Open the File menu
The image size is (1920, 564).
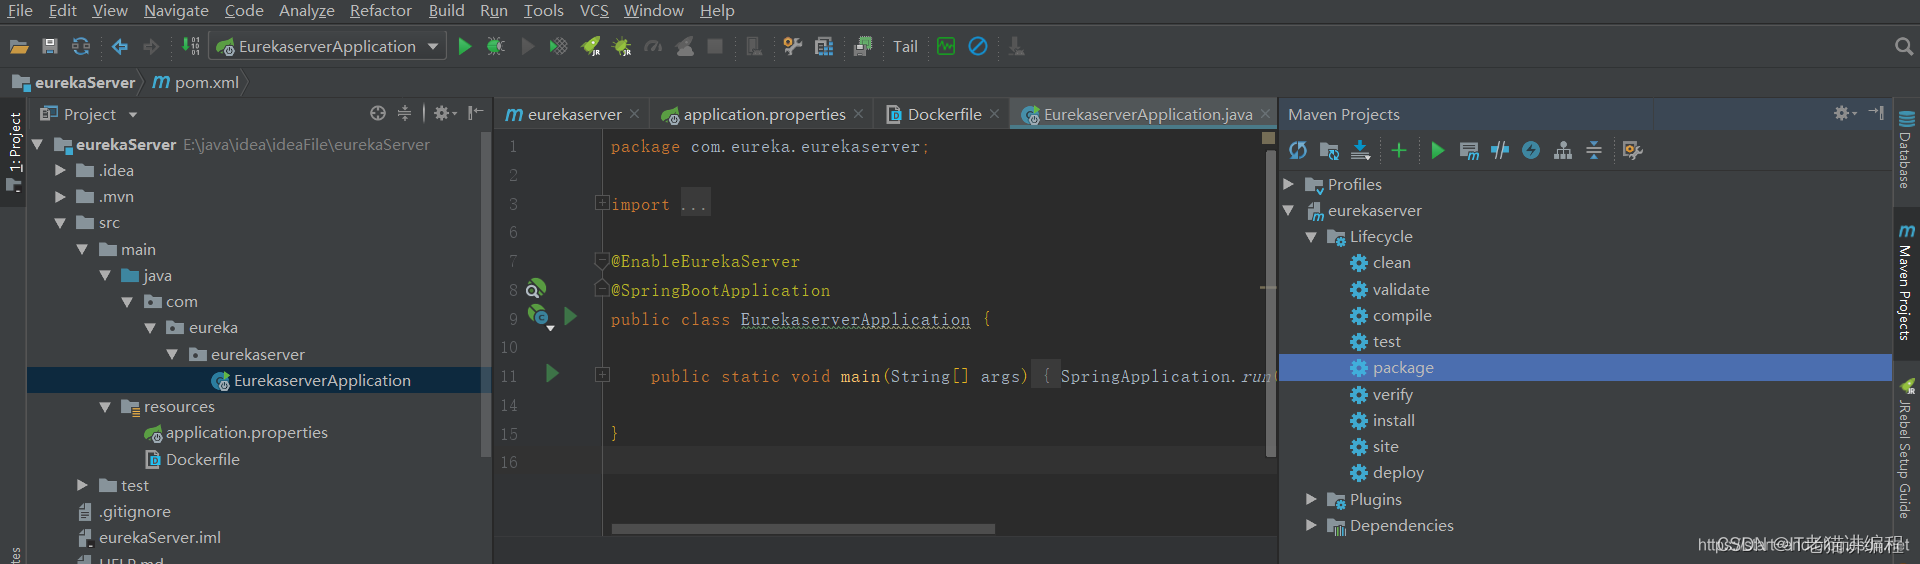click(20, 10)
